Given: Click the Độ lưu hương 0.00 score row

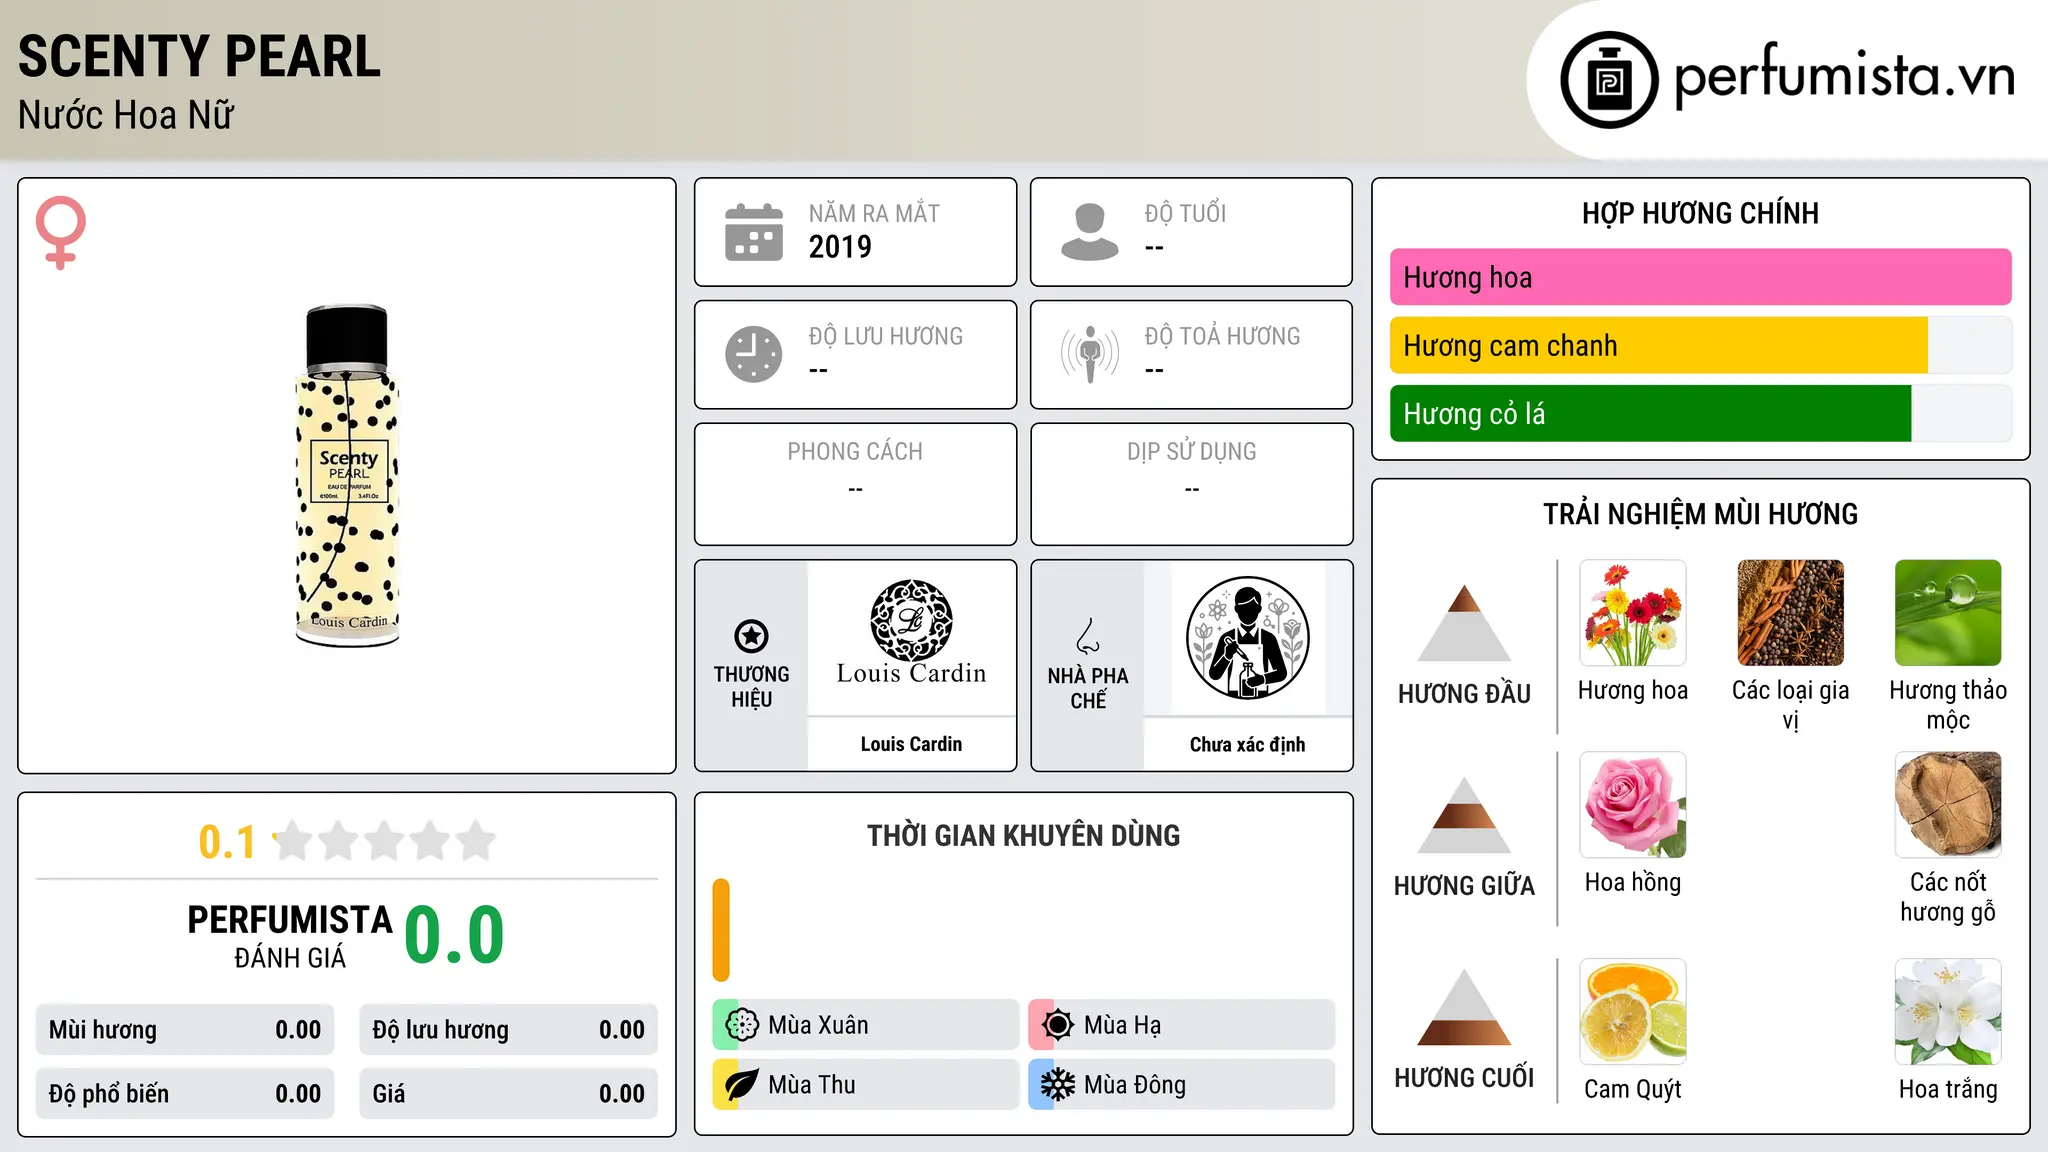Looking at the screenshot, I should click(x=508, y=1030).
